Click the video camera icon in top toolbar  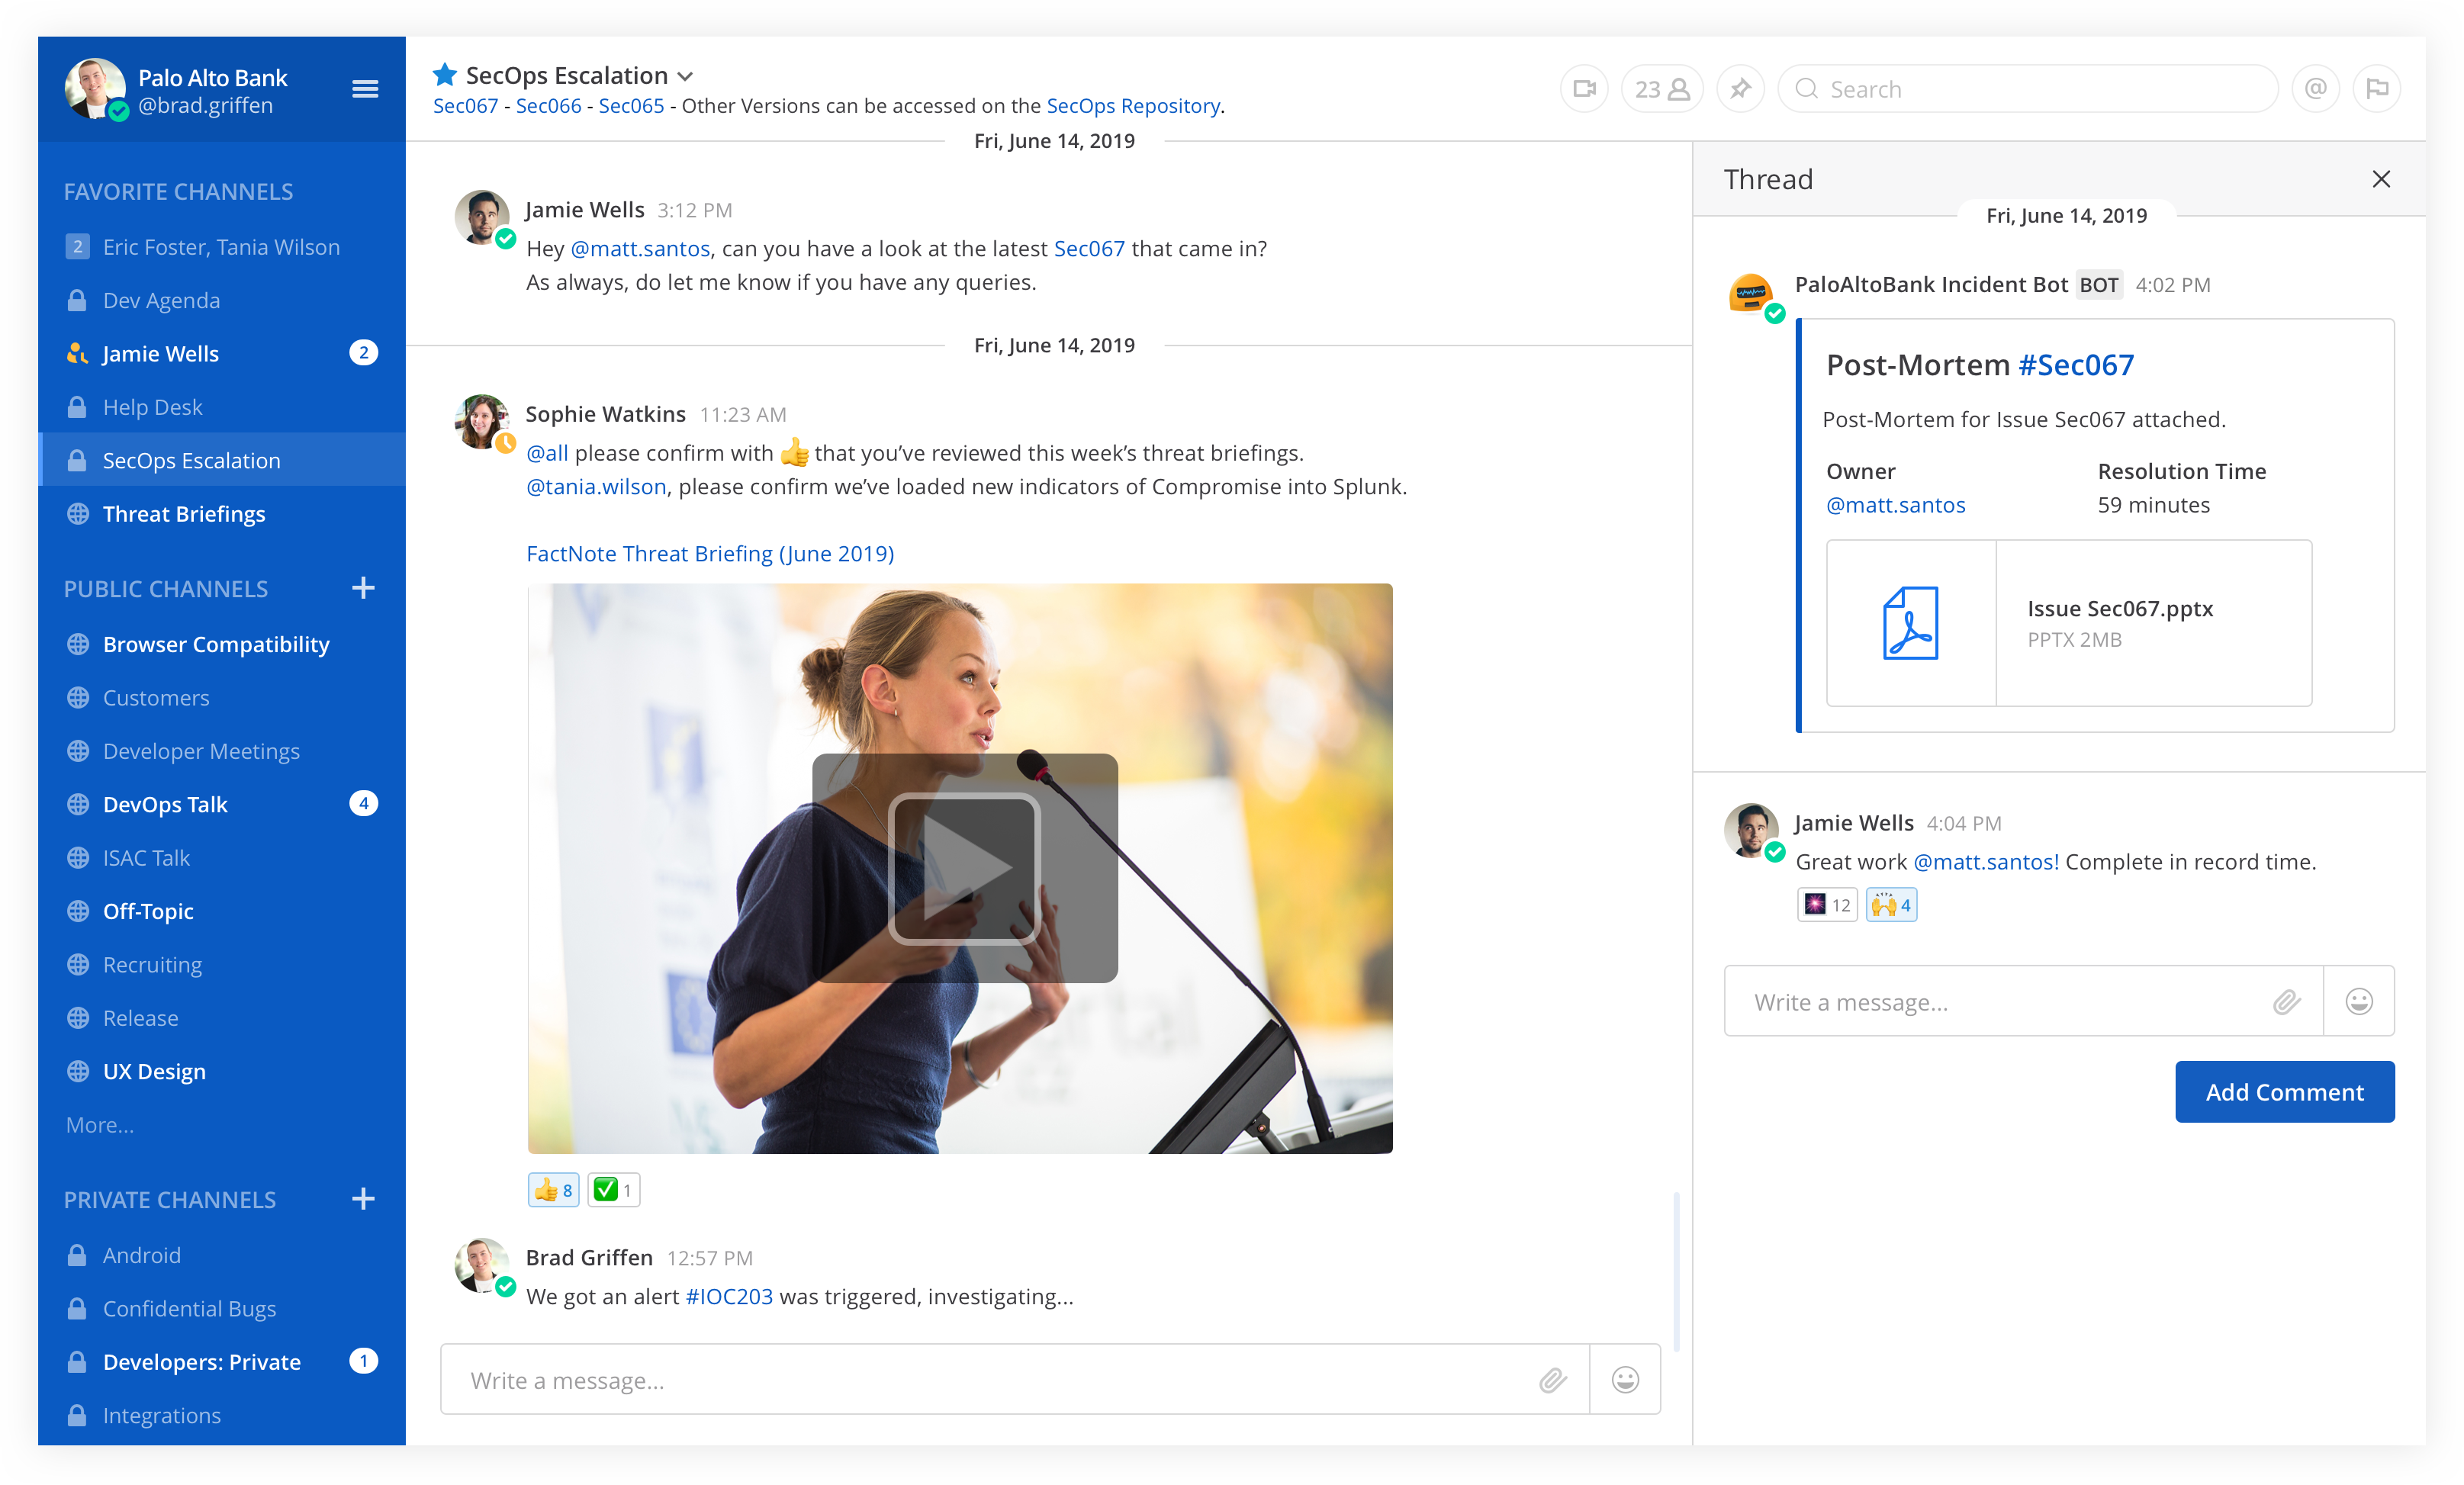[1581, 88]
